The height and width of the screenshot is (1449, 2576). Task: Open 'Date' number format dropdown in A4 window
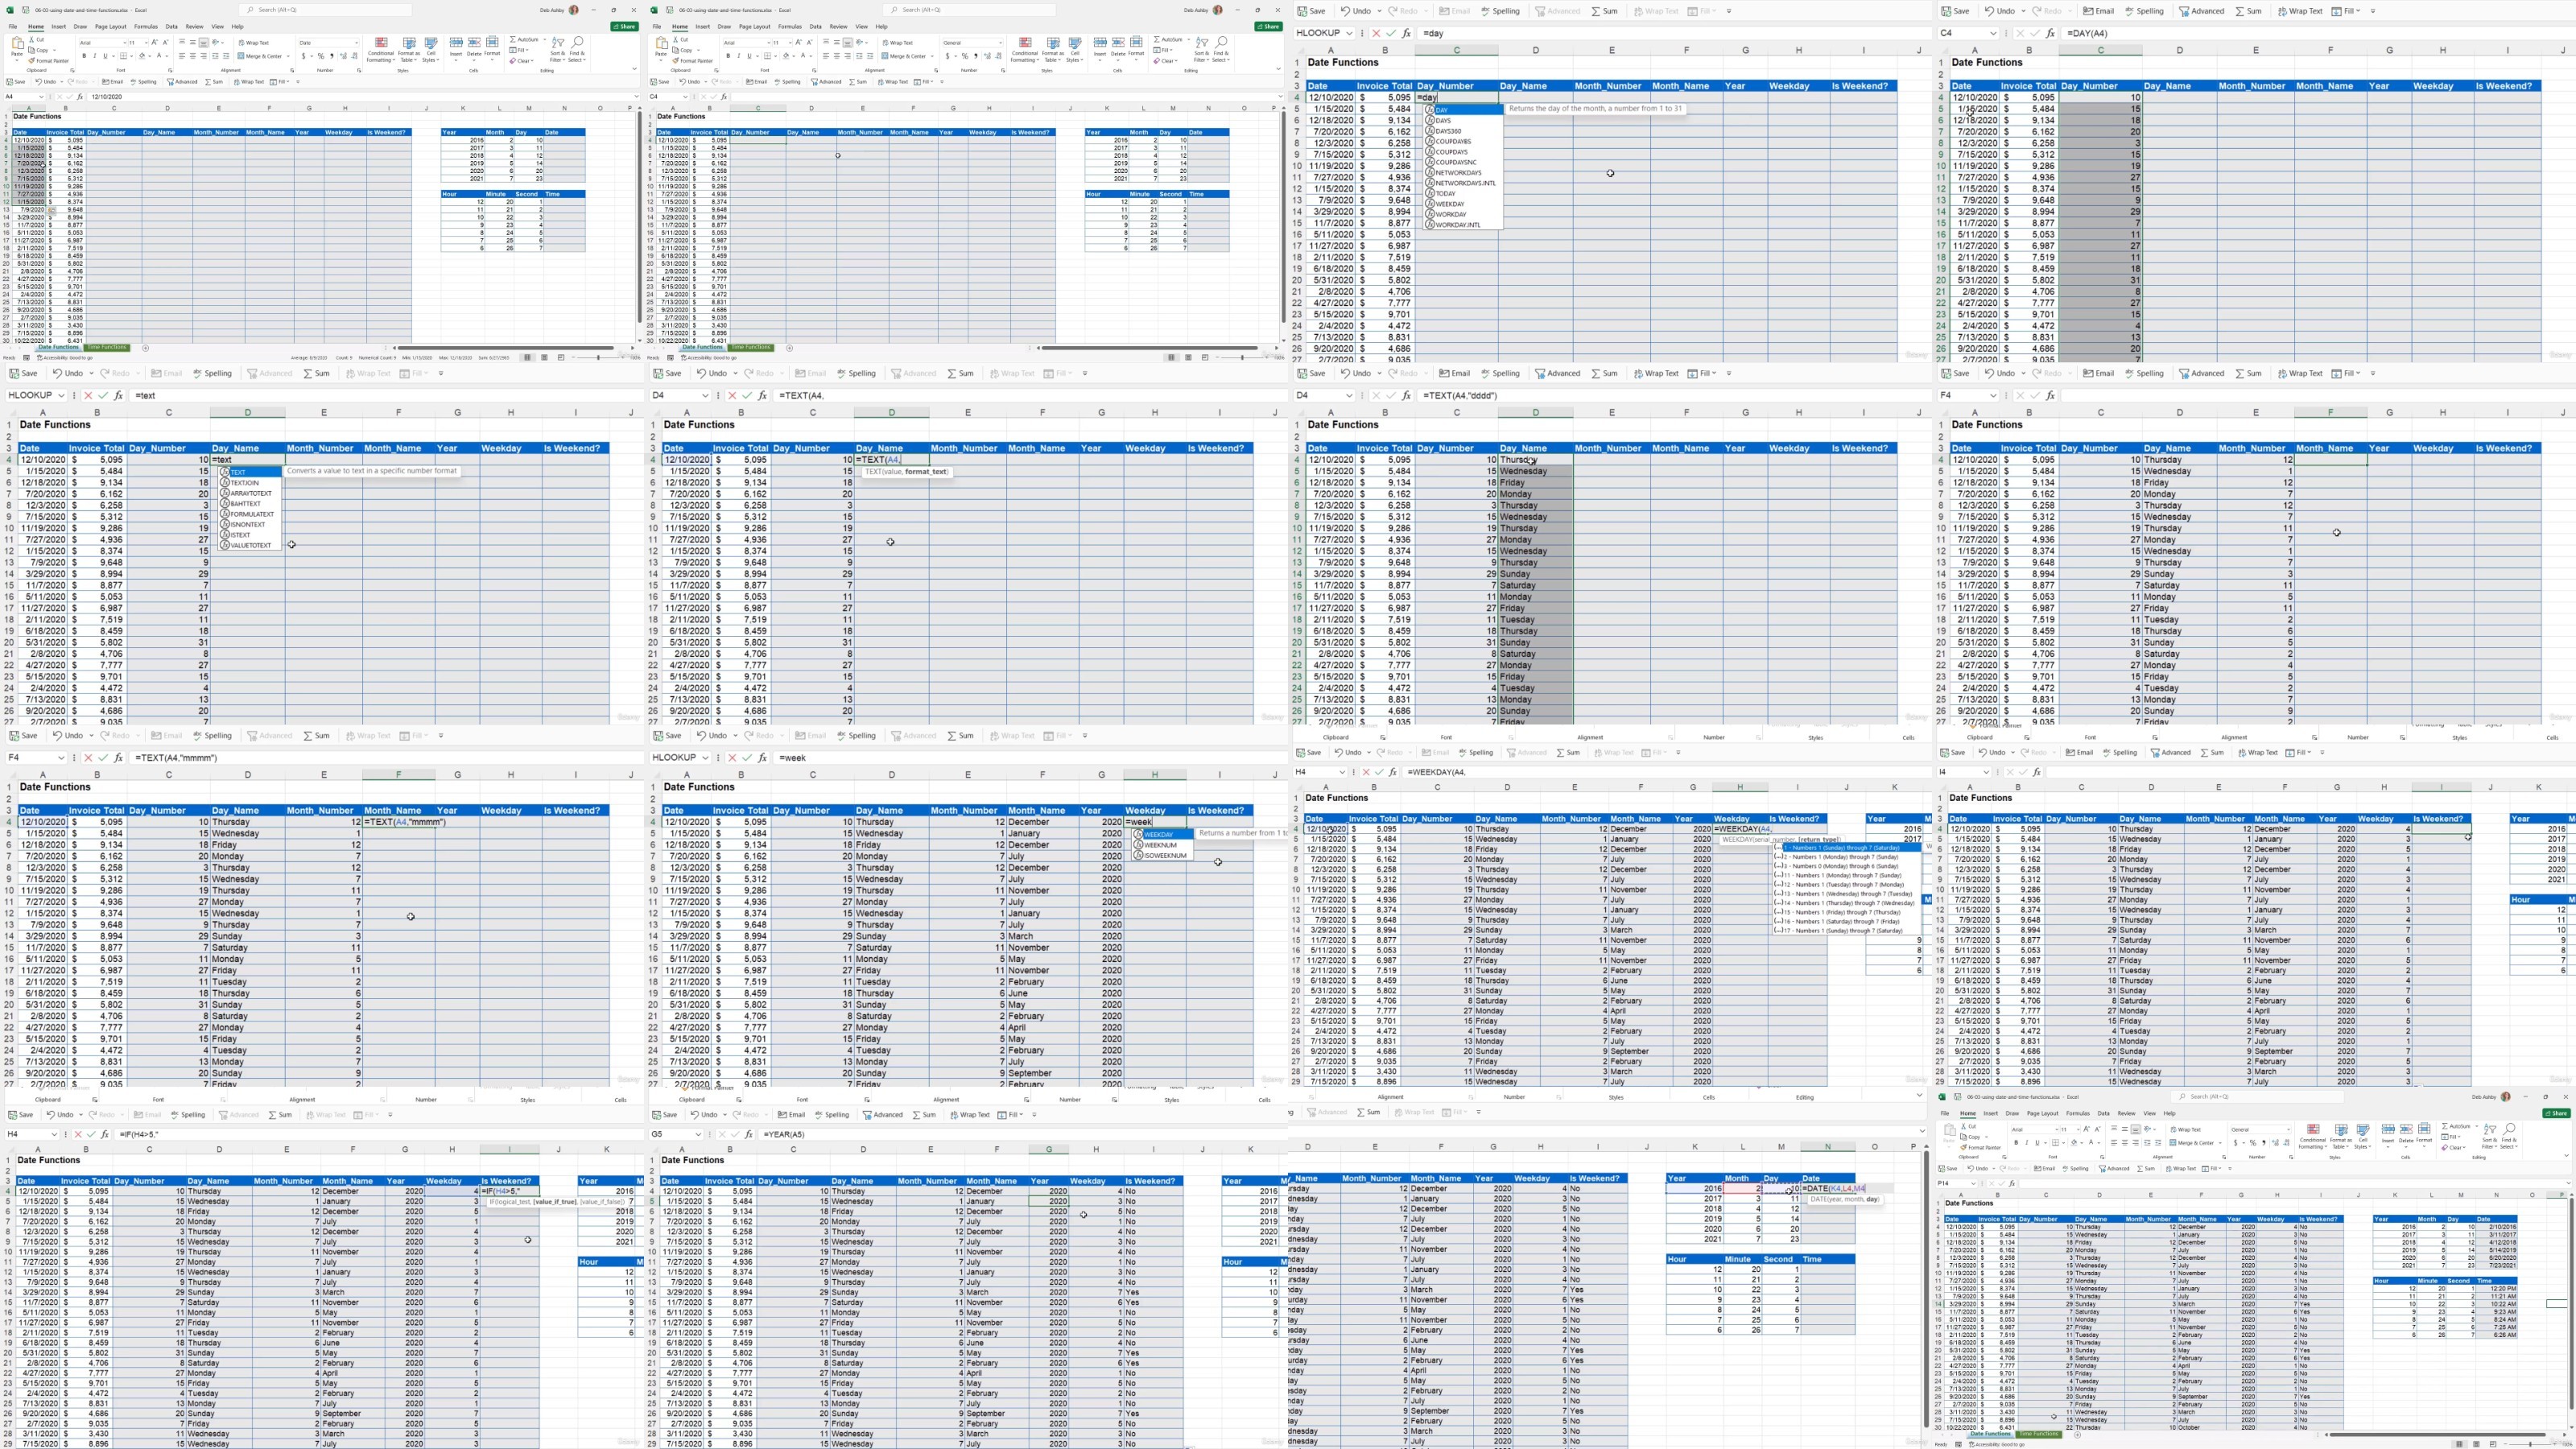point(356,43)
